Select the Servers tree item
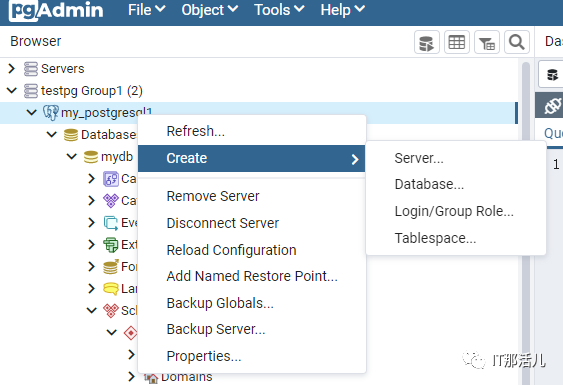563x385 pixels. [62, 69]
